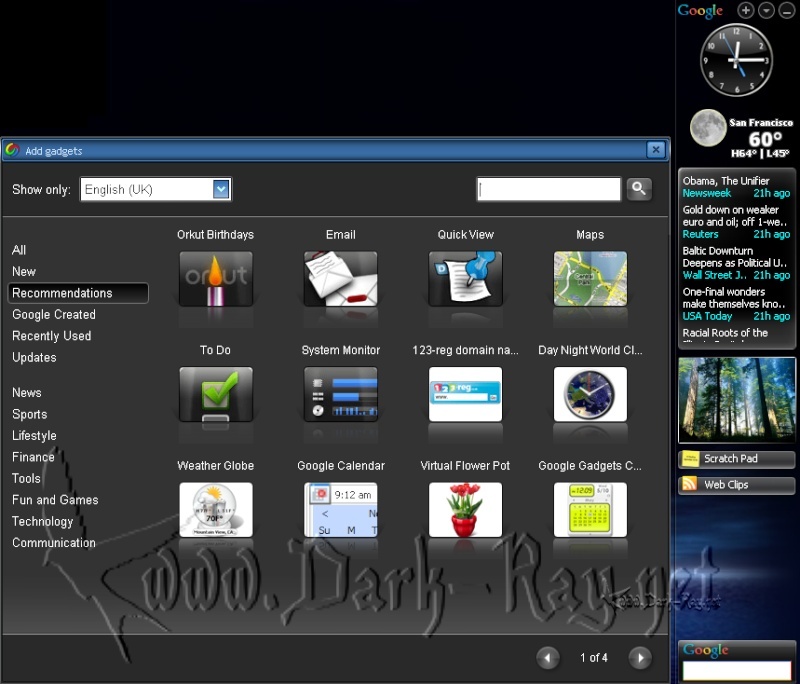This screenshot has width=800, height=684.
Task: Choose the Quick View gadget icon
Action: tap(465, 278)
